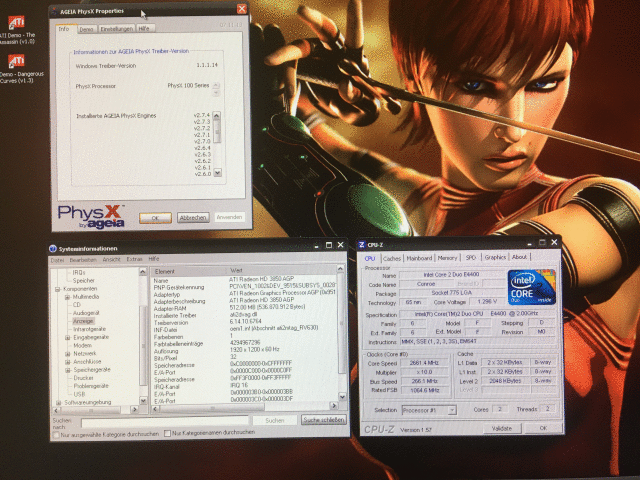Open ATI Demo The Assassin desktop icon
The image size is (640, 480).
tap(16, 30)
